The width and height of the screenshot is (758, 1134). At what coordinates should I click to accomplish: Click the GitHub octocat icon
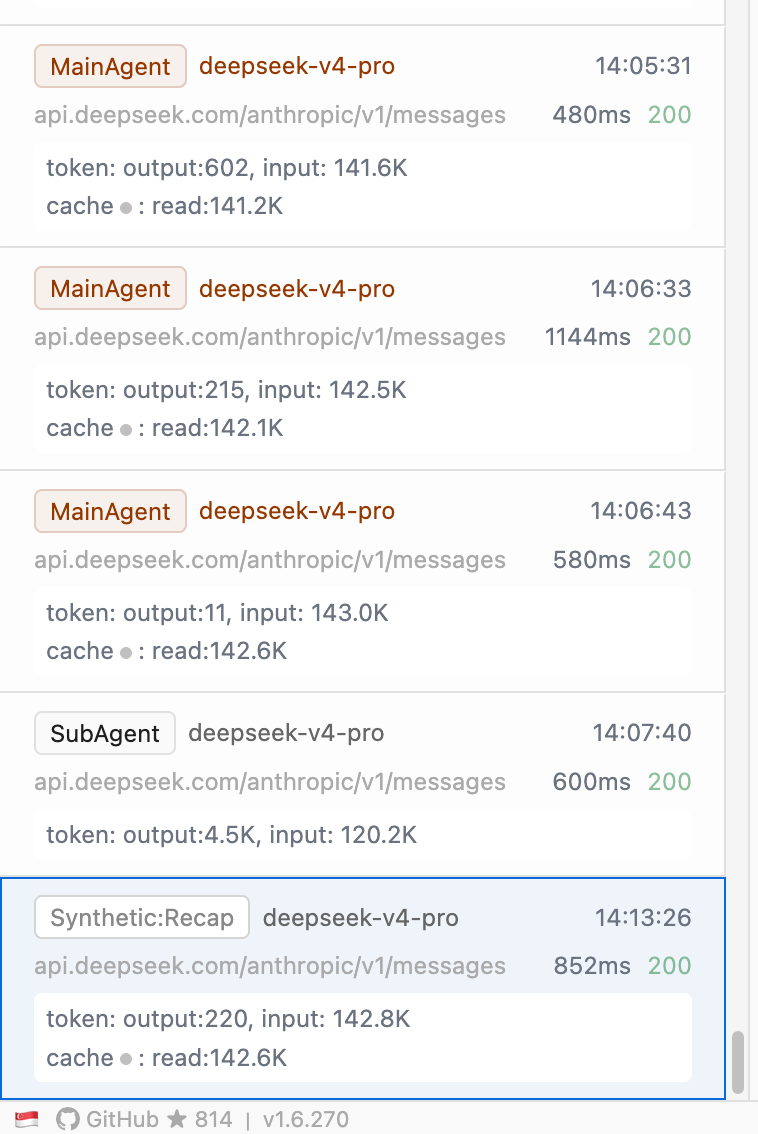point(68,1119)
